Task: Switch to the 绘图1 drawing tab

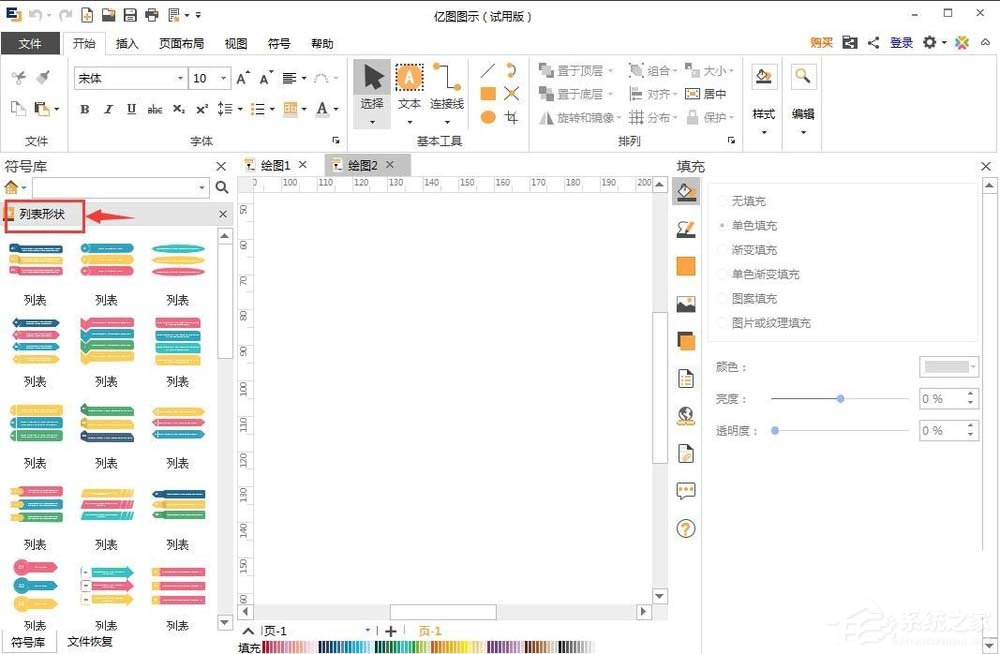Action: pyautogui.click(x=274, y=164)
